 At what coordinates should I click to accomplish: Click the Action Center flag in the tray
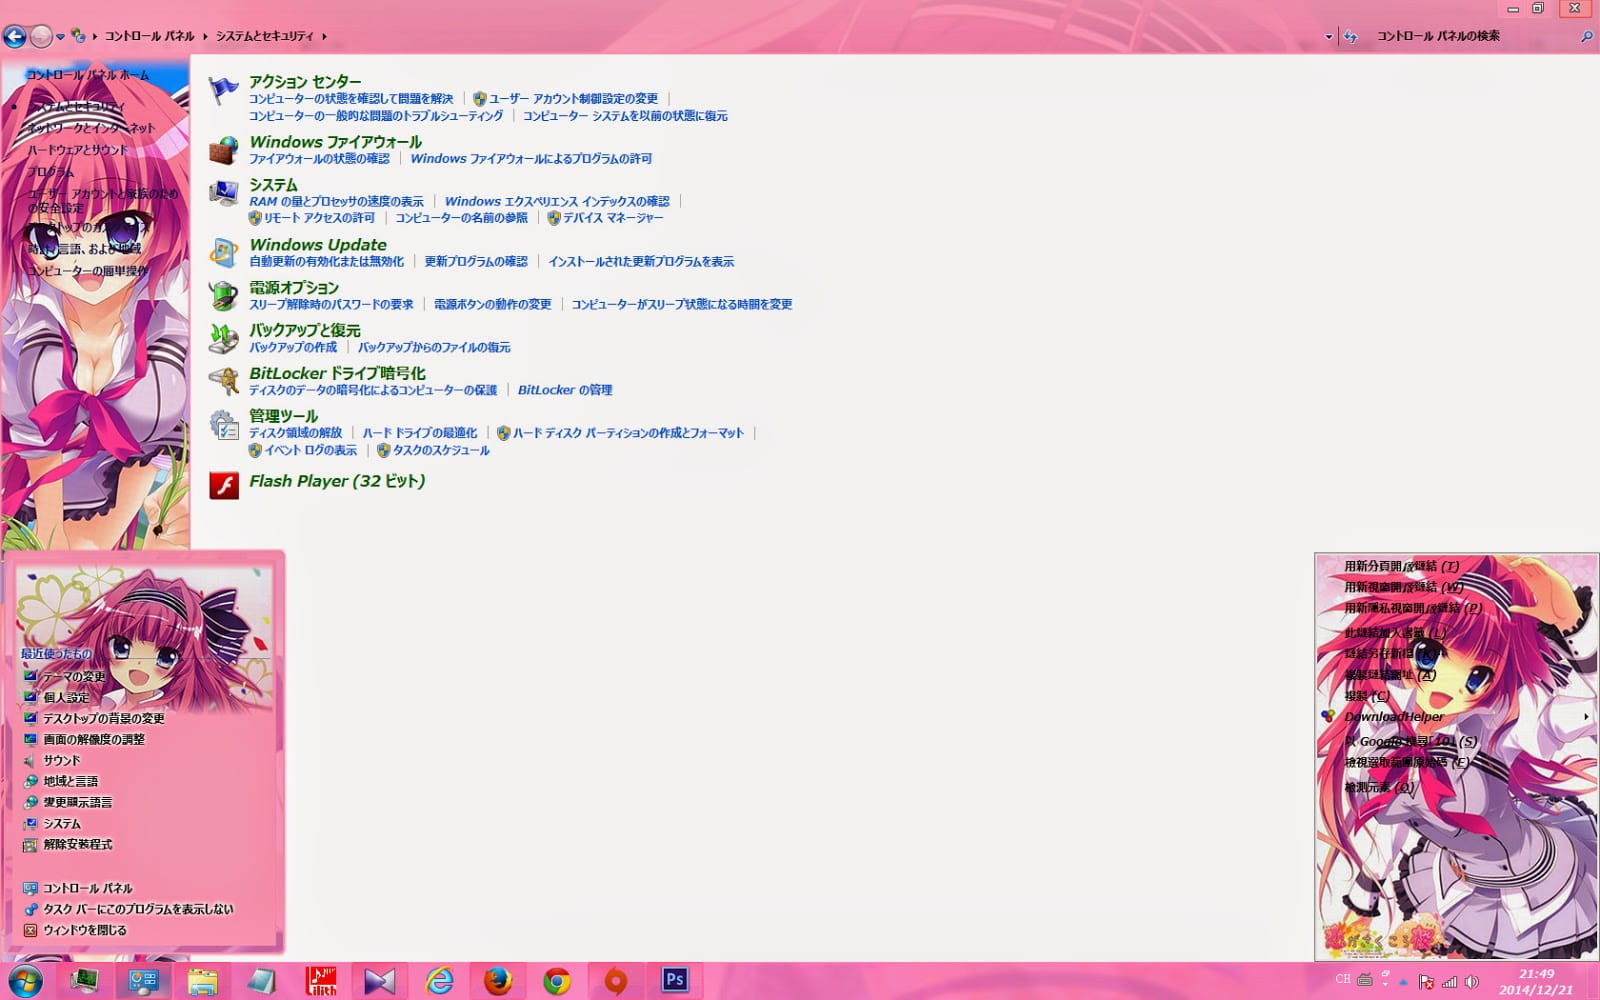(1424, 981)
